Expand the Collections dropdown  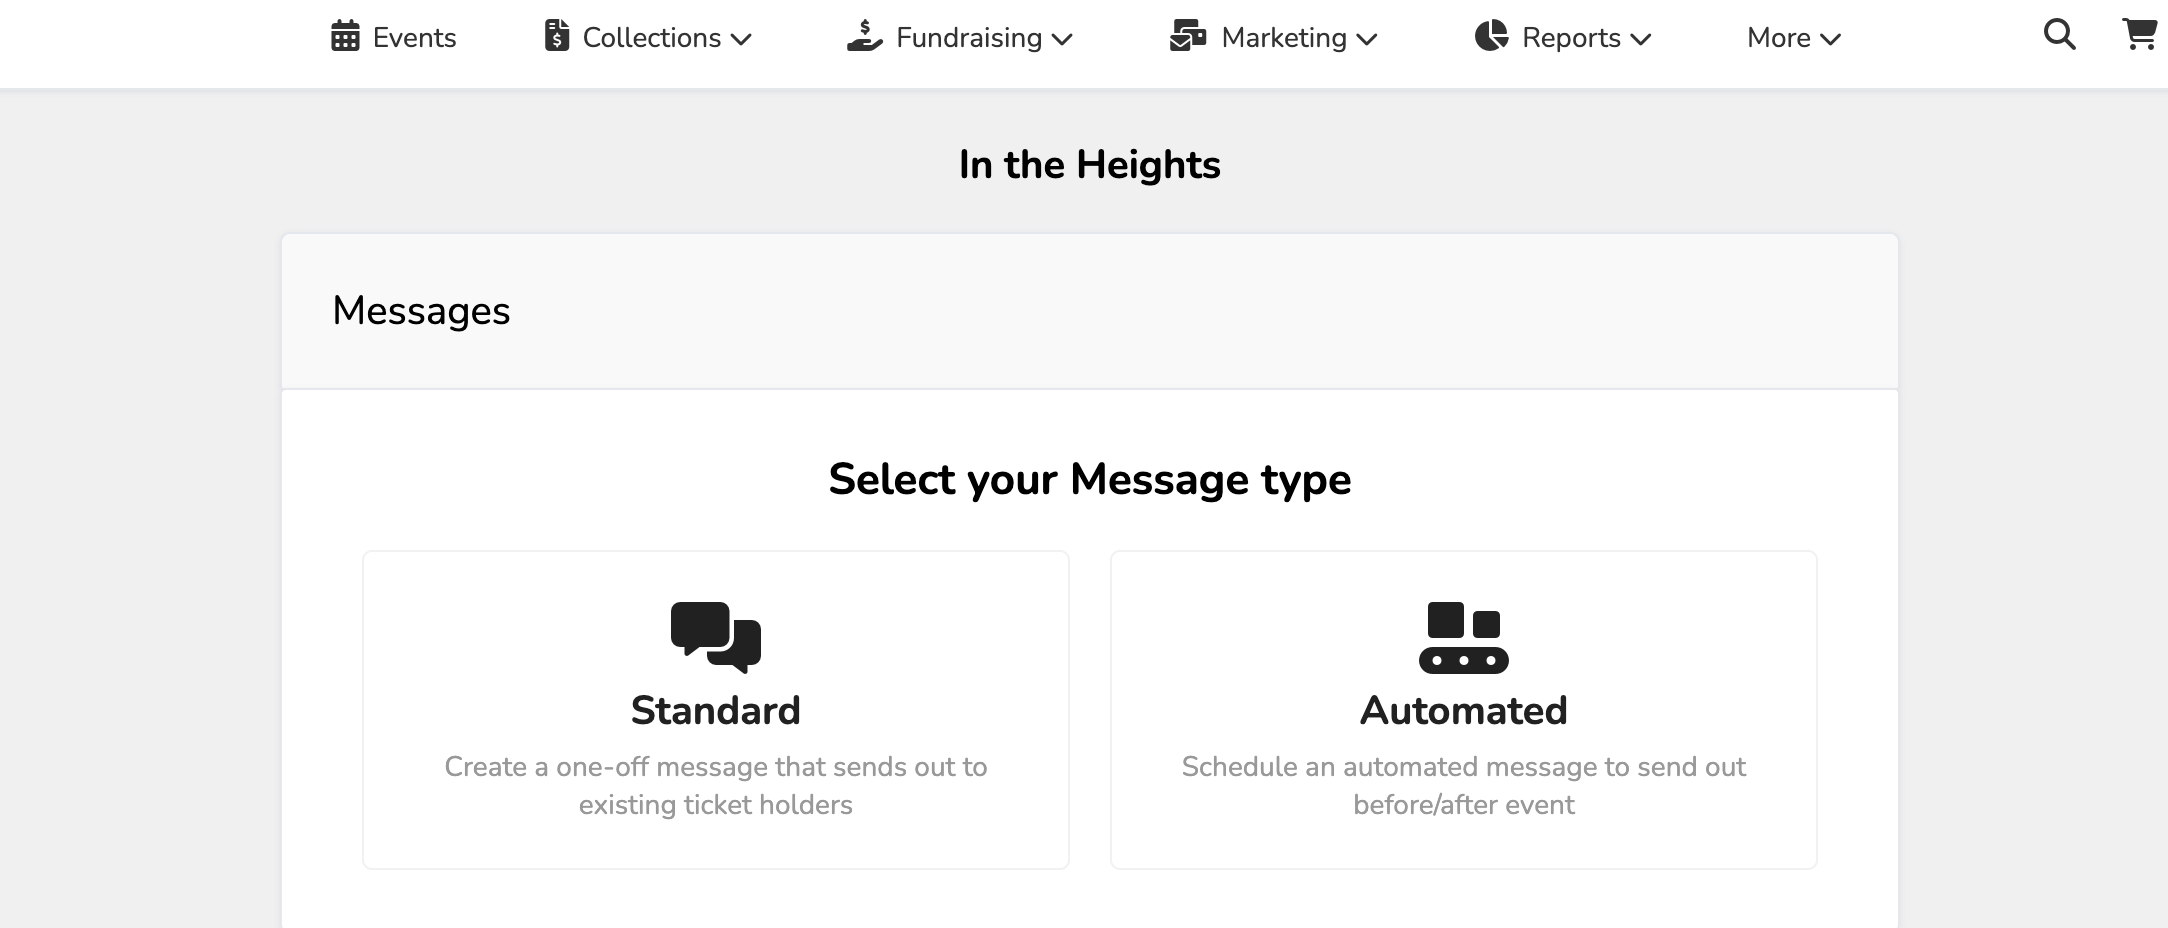point(742,40)
